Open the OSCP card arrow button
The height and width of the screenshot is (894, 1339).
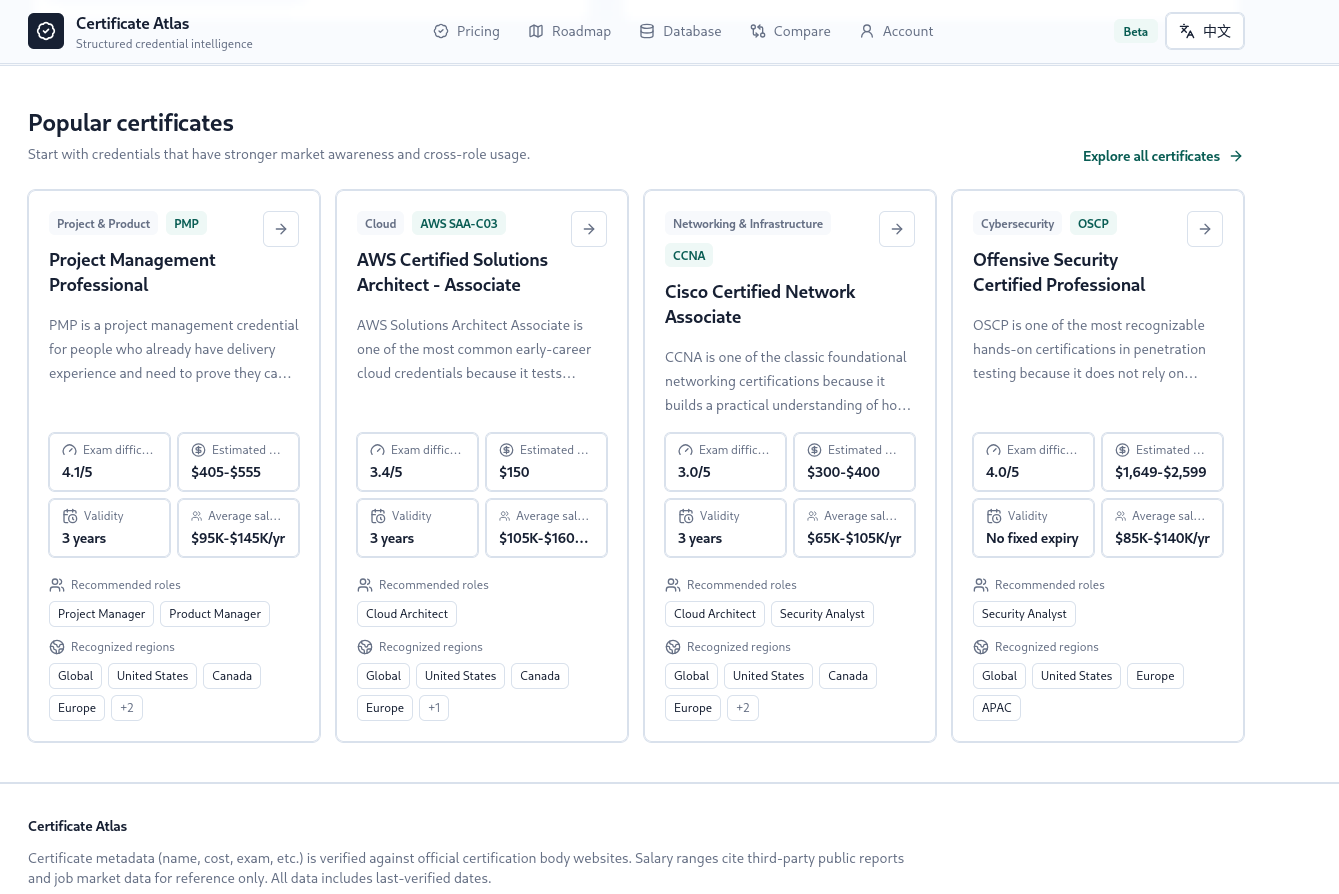click(1205, 229)
